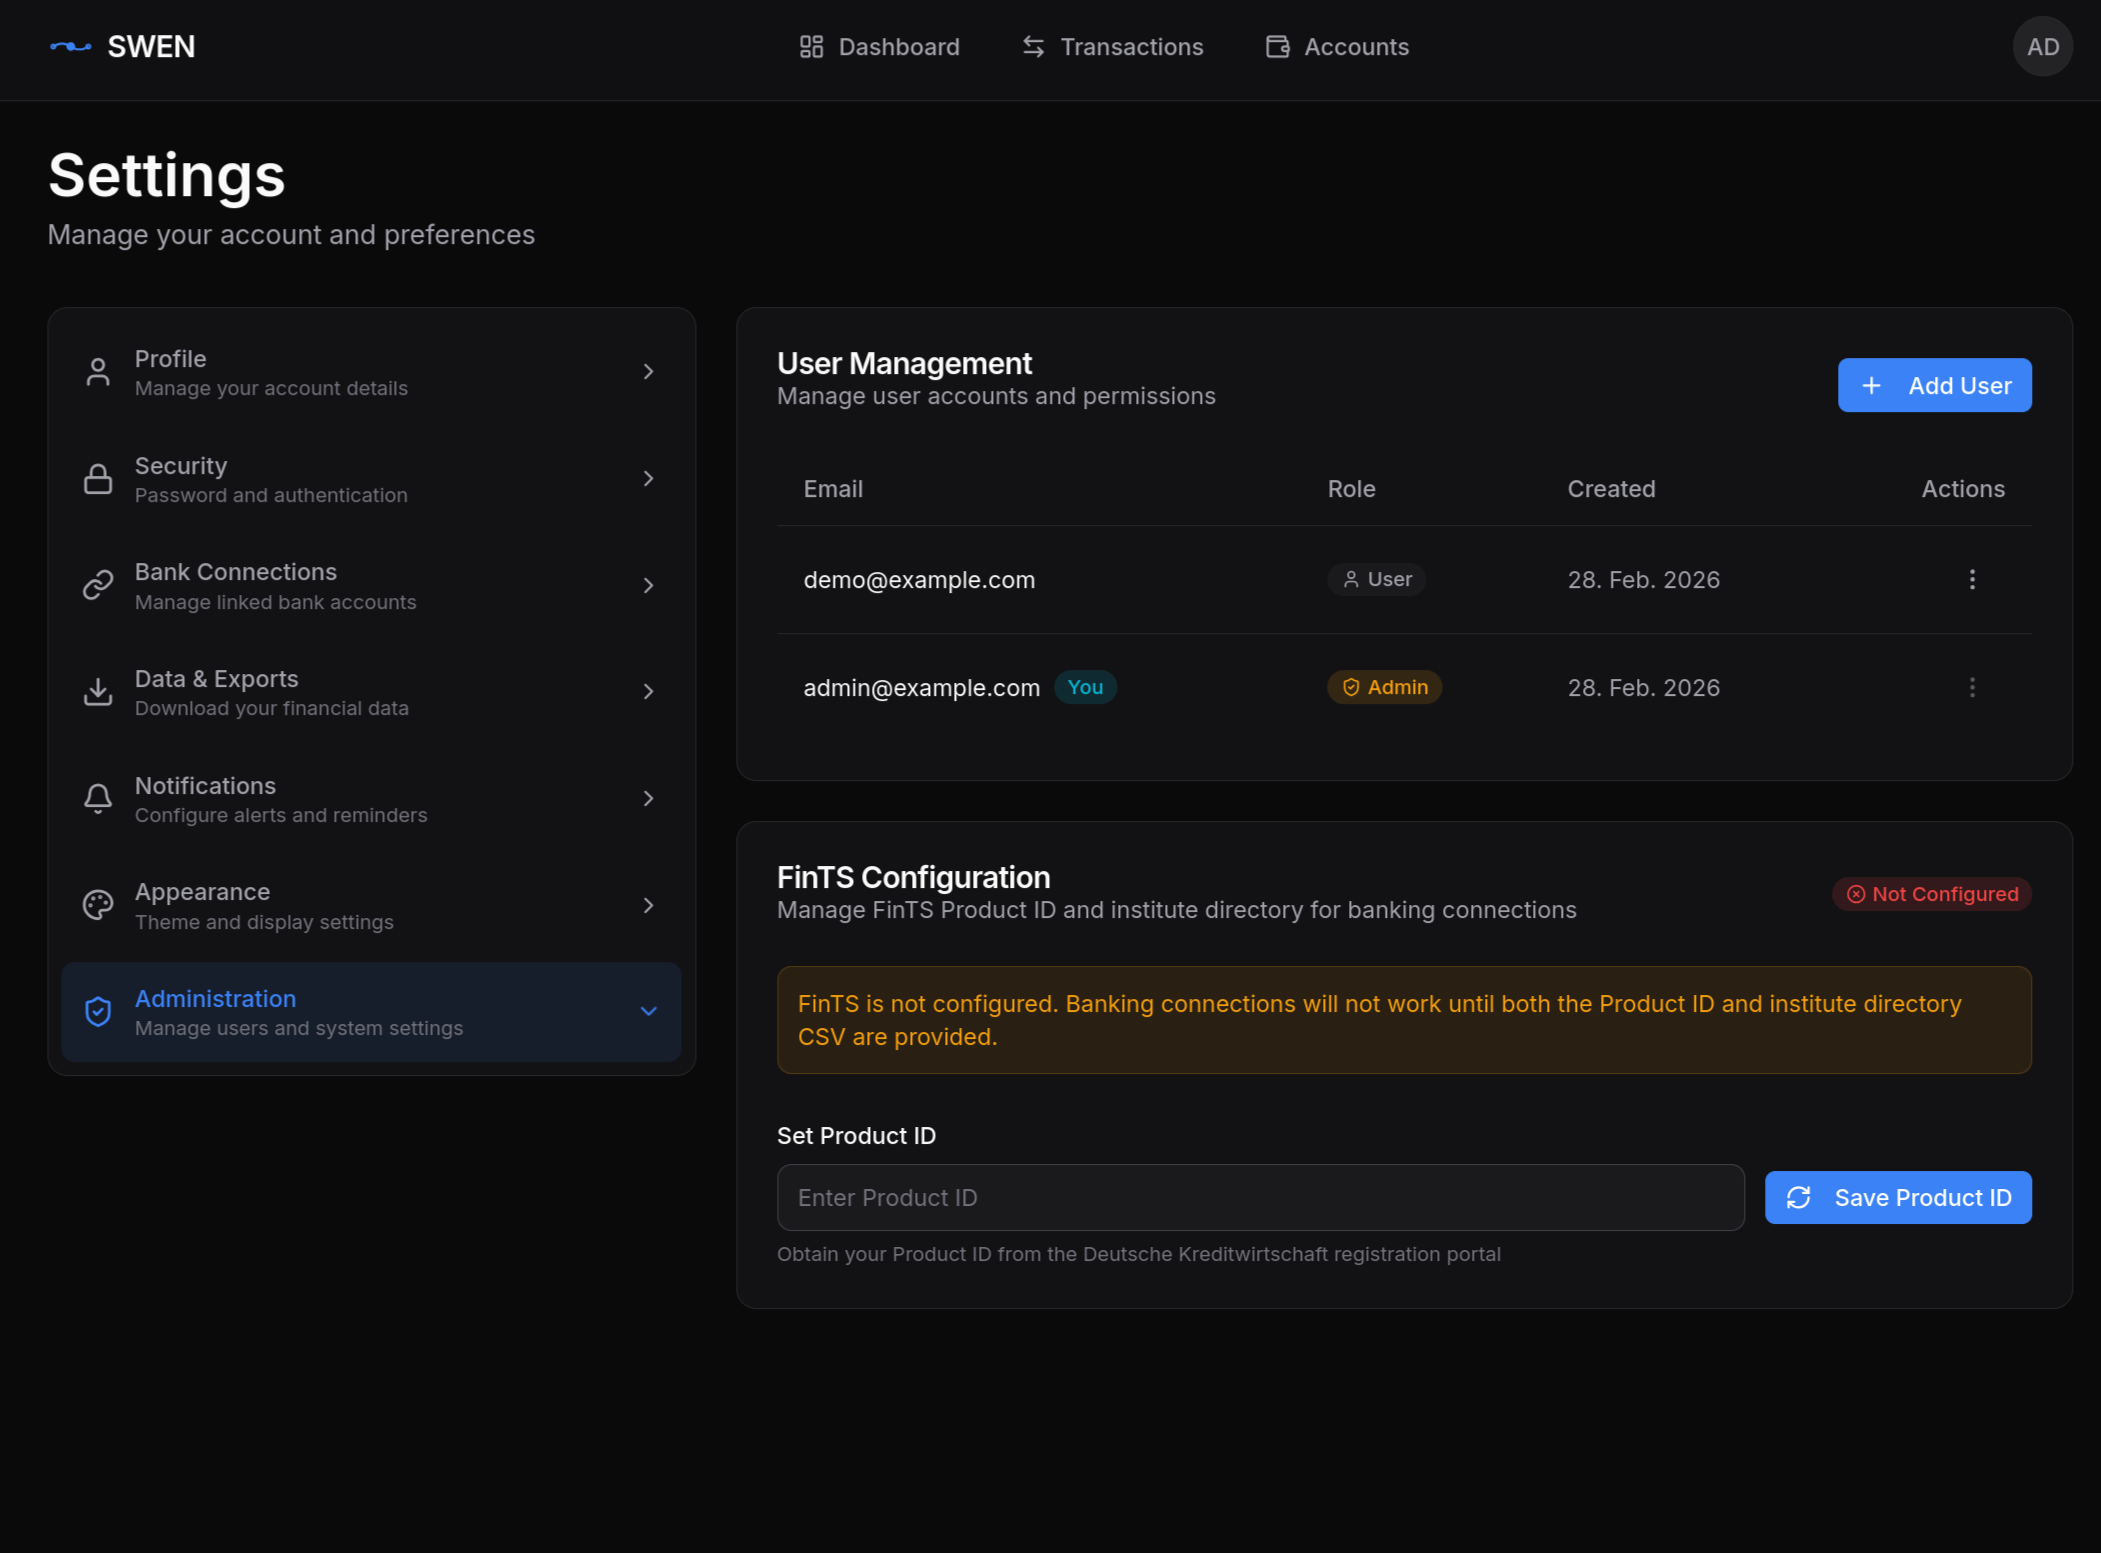Click the Bank Connections link icon
Viewport: 2101px width, 1553px height.
tap(98, 585)
